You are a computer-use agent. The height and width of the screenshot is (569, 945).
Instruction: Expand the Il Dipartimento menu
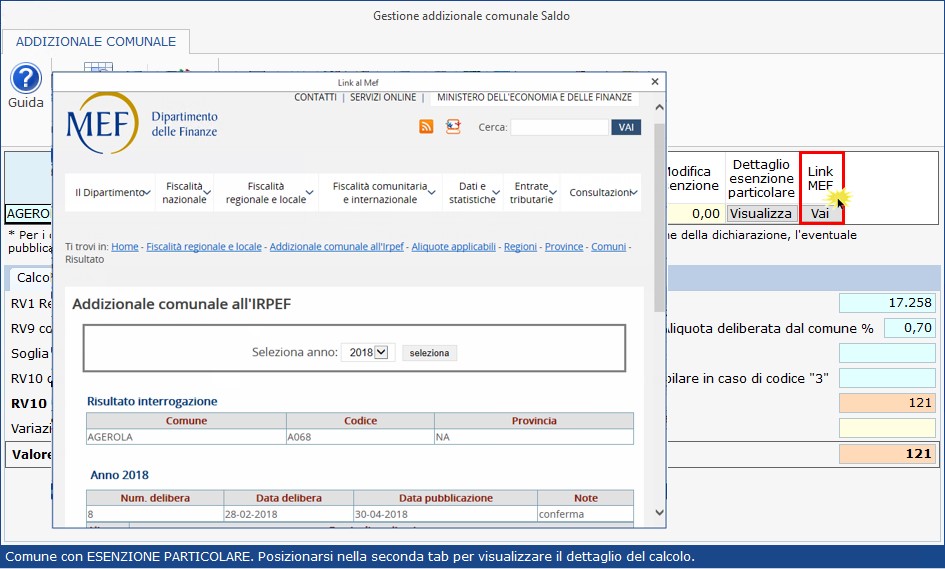click(111, 193)
